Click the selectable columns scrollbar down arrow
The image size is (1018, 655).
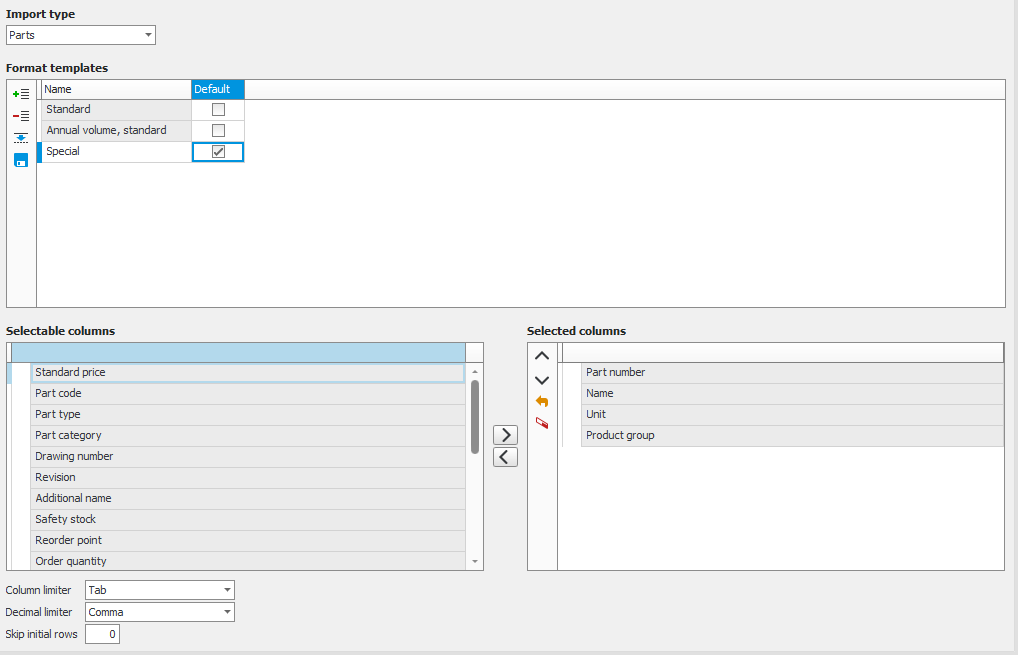pos(473,561)
